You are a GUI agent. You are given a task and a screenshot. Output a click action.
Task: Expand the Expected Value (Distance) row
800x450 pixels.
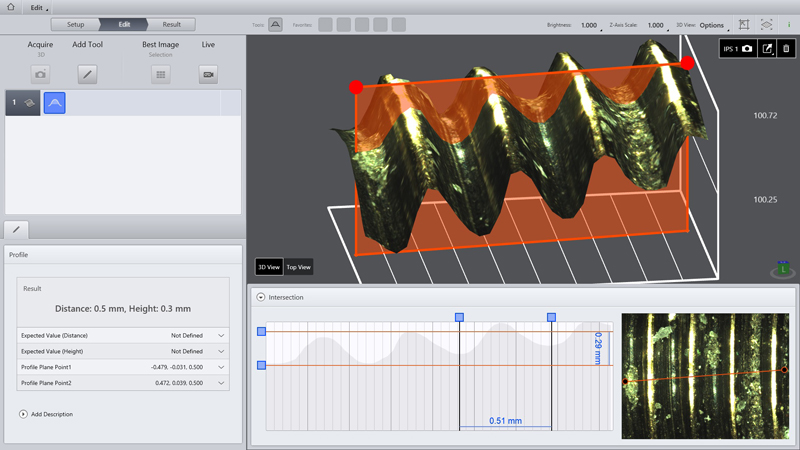click(x=221, y=336)
